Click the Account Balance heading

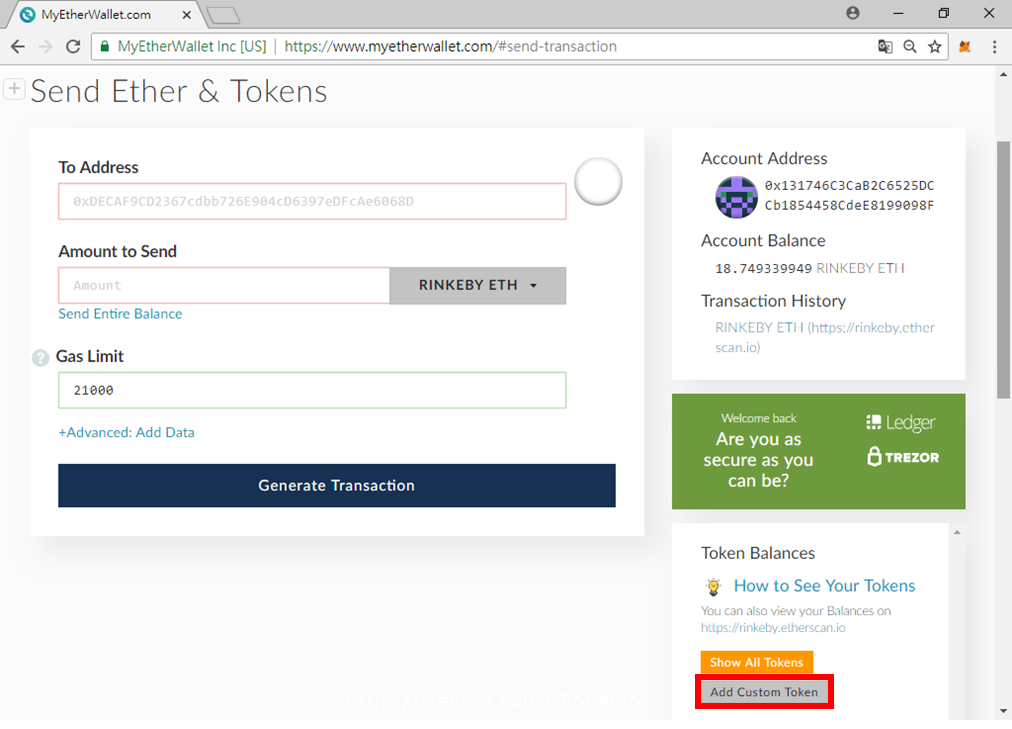763,241
